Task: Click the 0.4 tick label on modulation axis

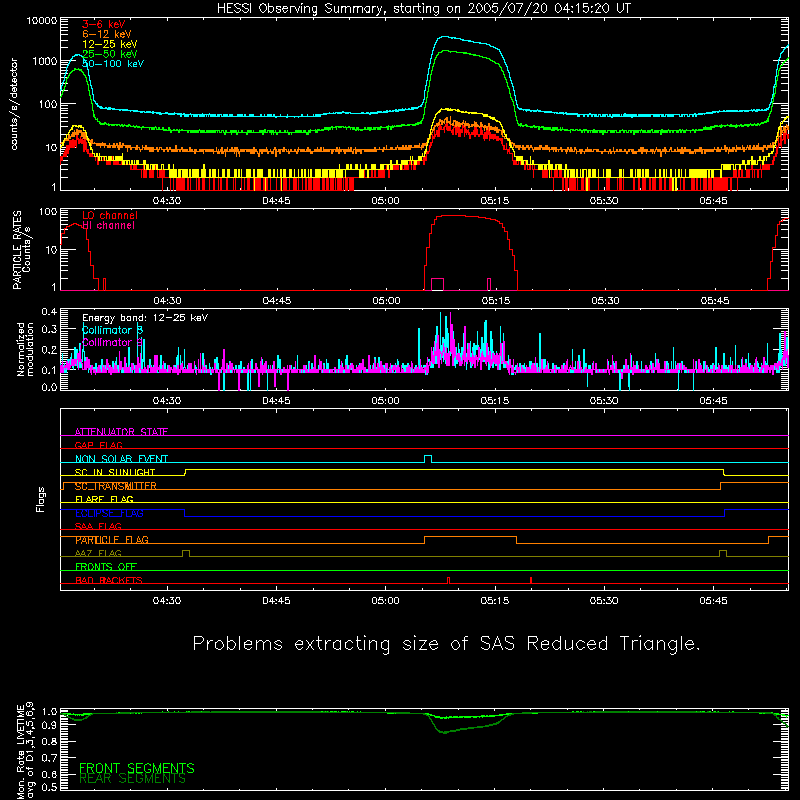Action: pos(49,311)
